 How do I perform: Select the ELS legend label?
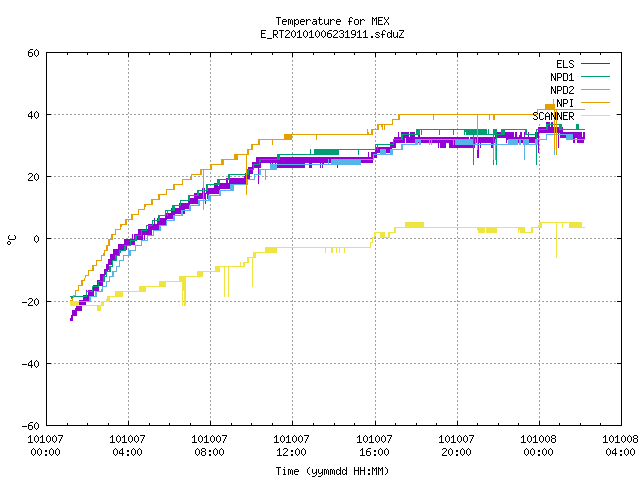click(565, 64)
